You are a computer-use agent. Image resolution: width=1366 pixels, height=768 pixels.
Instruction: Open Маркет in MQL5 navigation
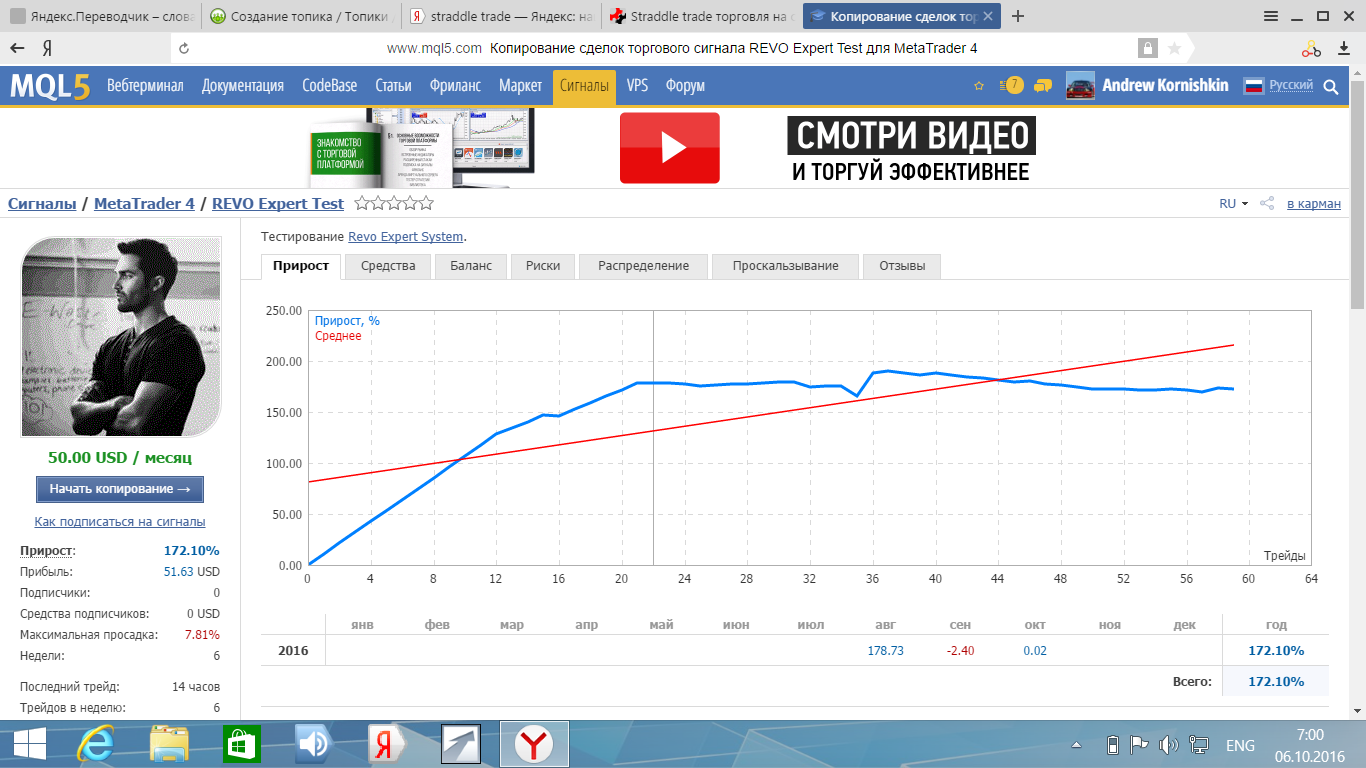click(x=520, y=86)
